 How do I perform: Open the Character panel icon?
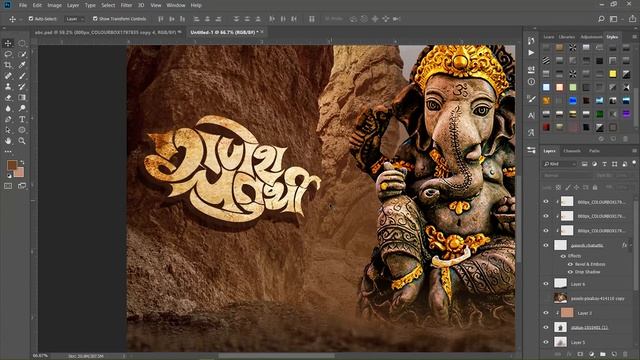[x=531, y=116]
